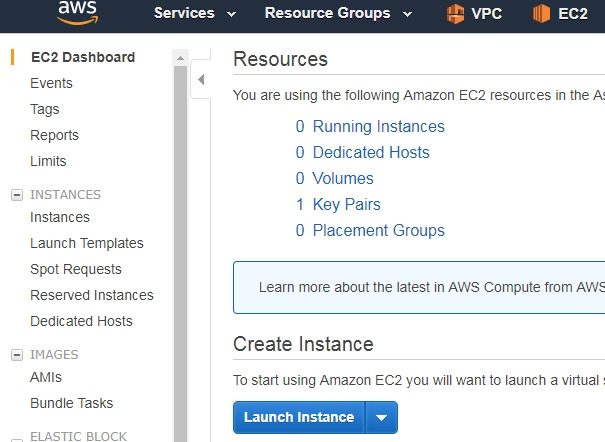Image resolution: width=605 pixels, height=442 pixels.
Task: Open AMIs under the Images section
Action: (x=46, y=377)
